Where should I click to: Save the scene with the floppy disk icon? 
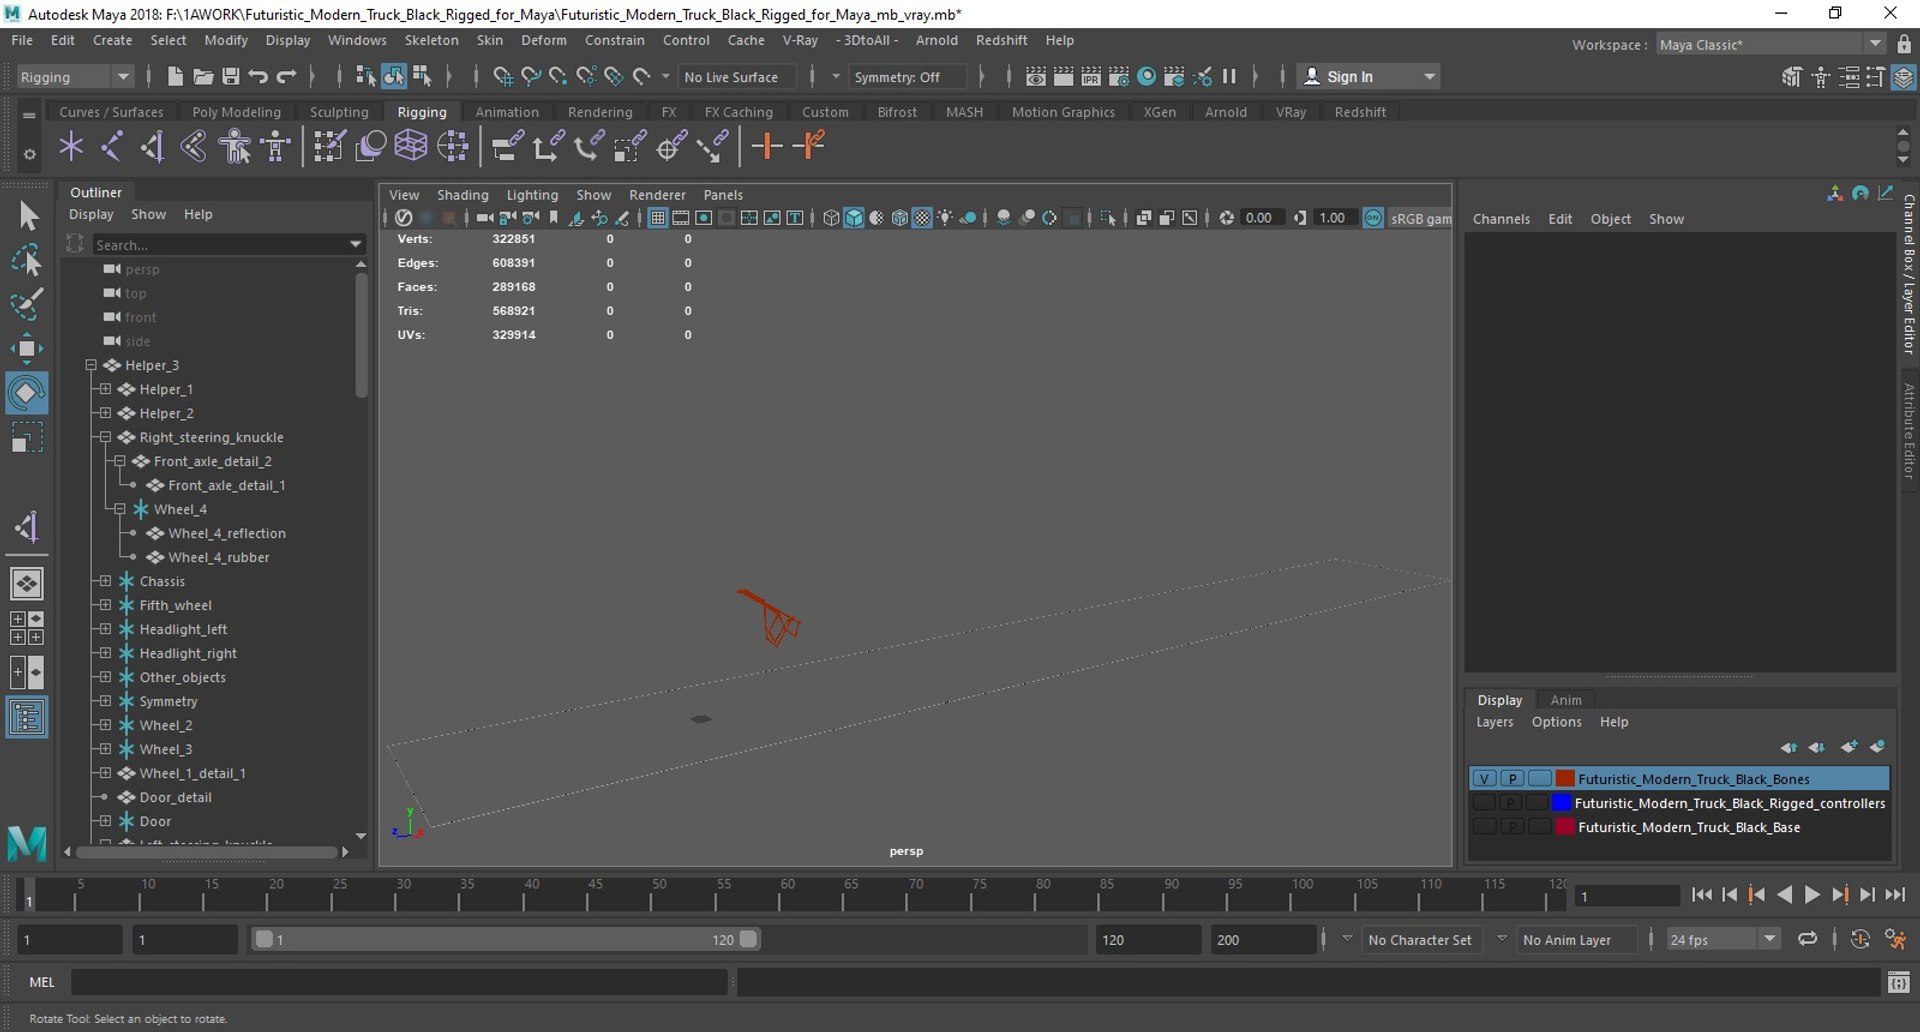point(231,77)
